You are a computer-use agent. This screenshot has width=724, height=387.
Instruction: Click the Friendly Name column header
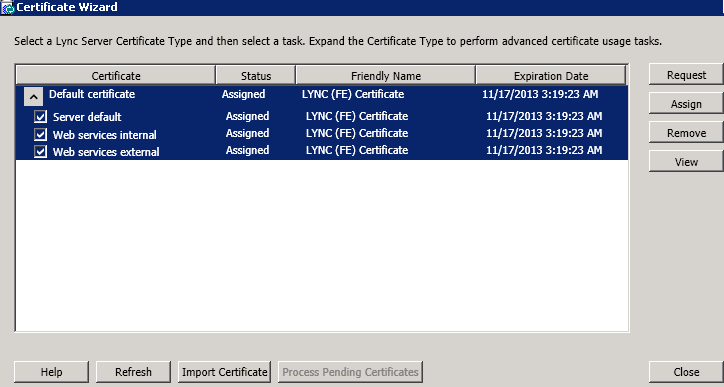[x=386, y=75]
